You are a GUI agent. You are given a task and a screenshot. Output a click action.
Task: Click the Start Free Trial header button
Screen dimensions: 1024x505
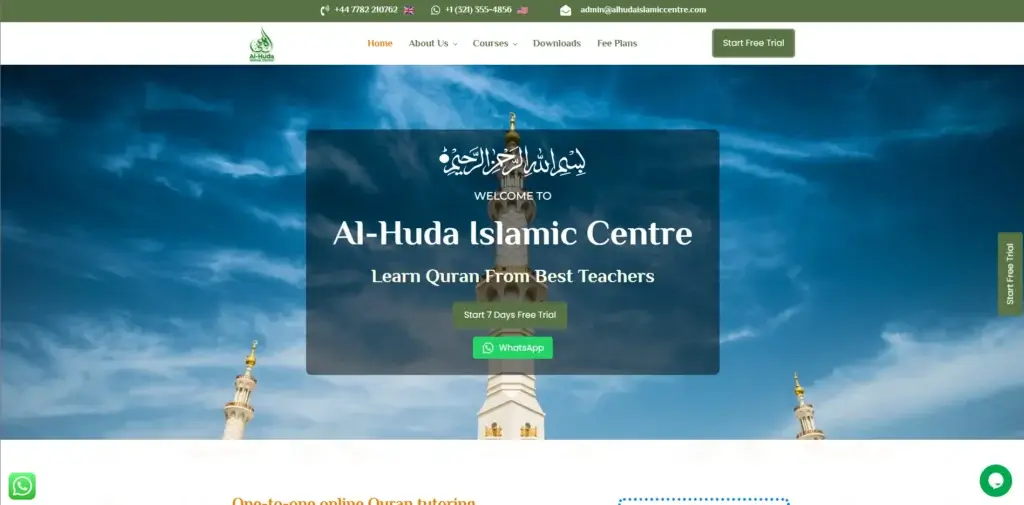click(753, 43)
